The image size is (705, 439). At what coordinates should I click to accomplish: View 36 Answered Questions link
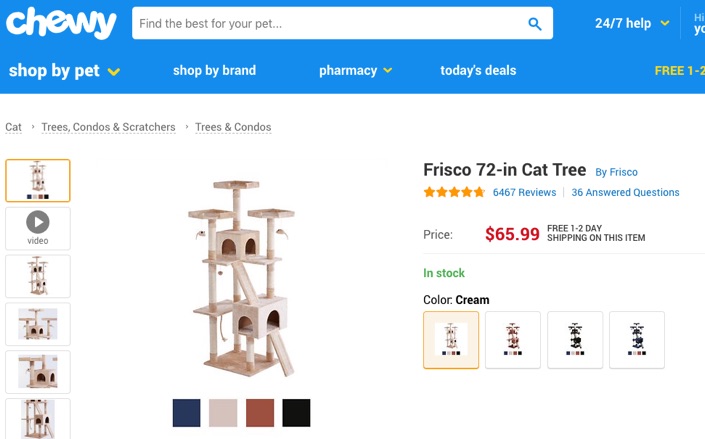click(x=625, y=192)
